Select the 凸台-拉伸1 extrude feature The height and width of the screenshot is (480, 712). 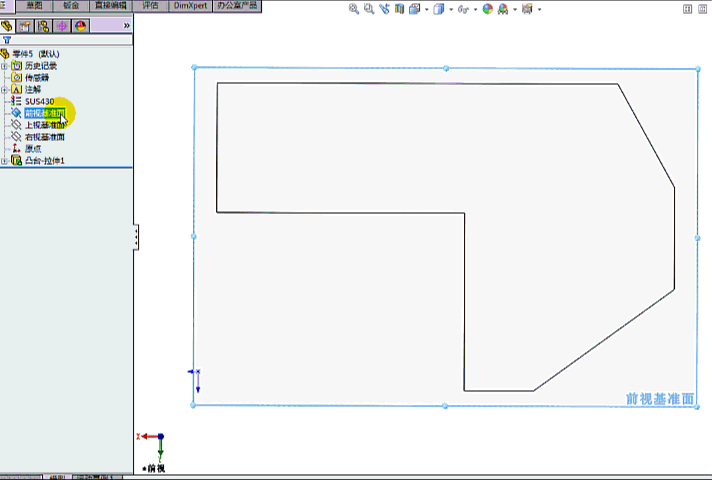(44, 160)
